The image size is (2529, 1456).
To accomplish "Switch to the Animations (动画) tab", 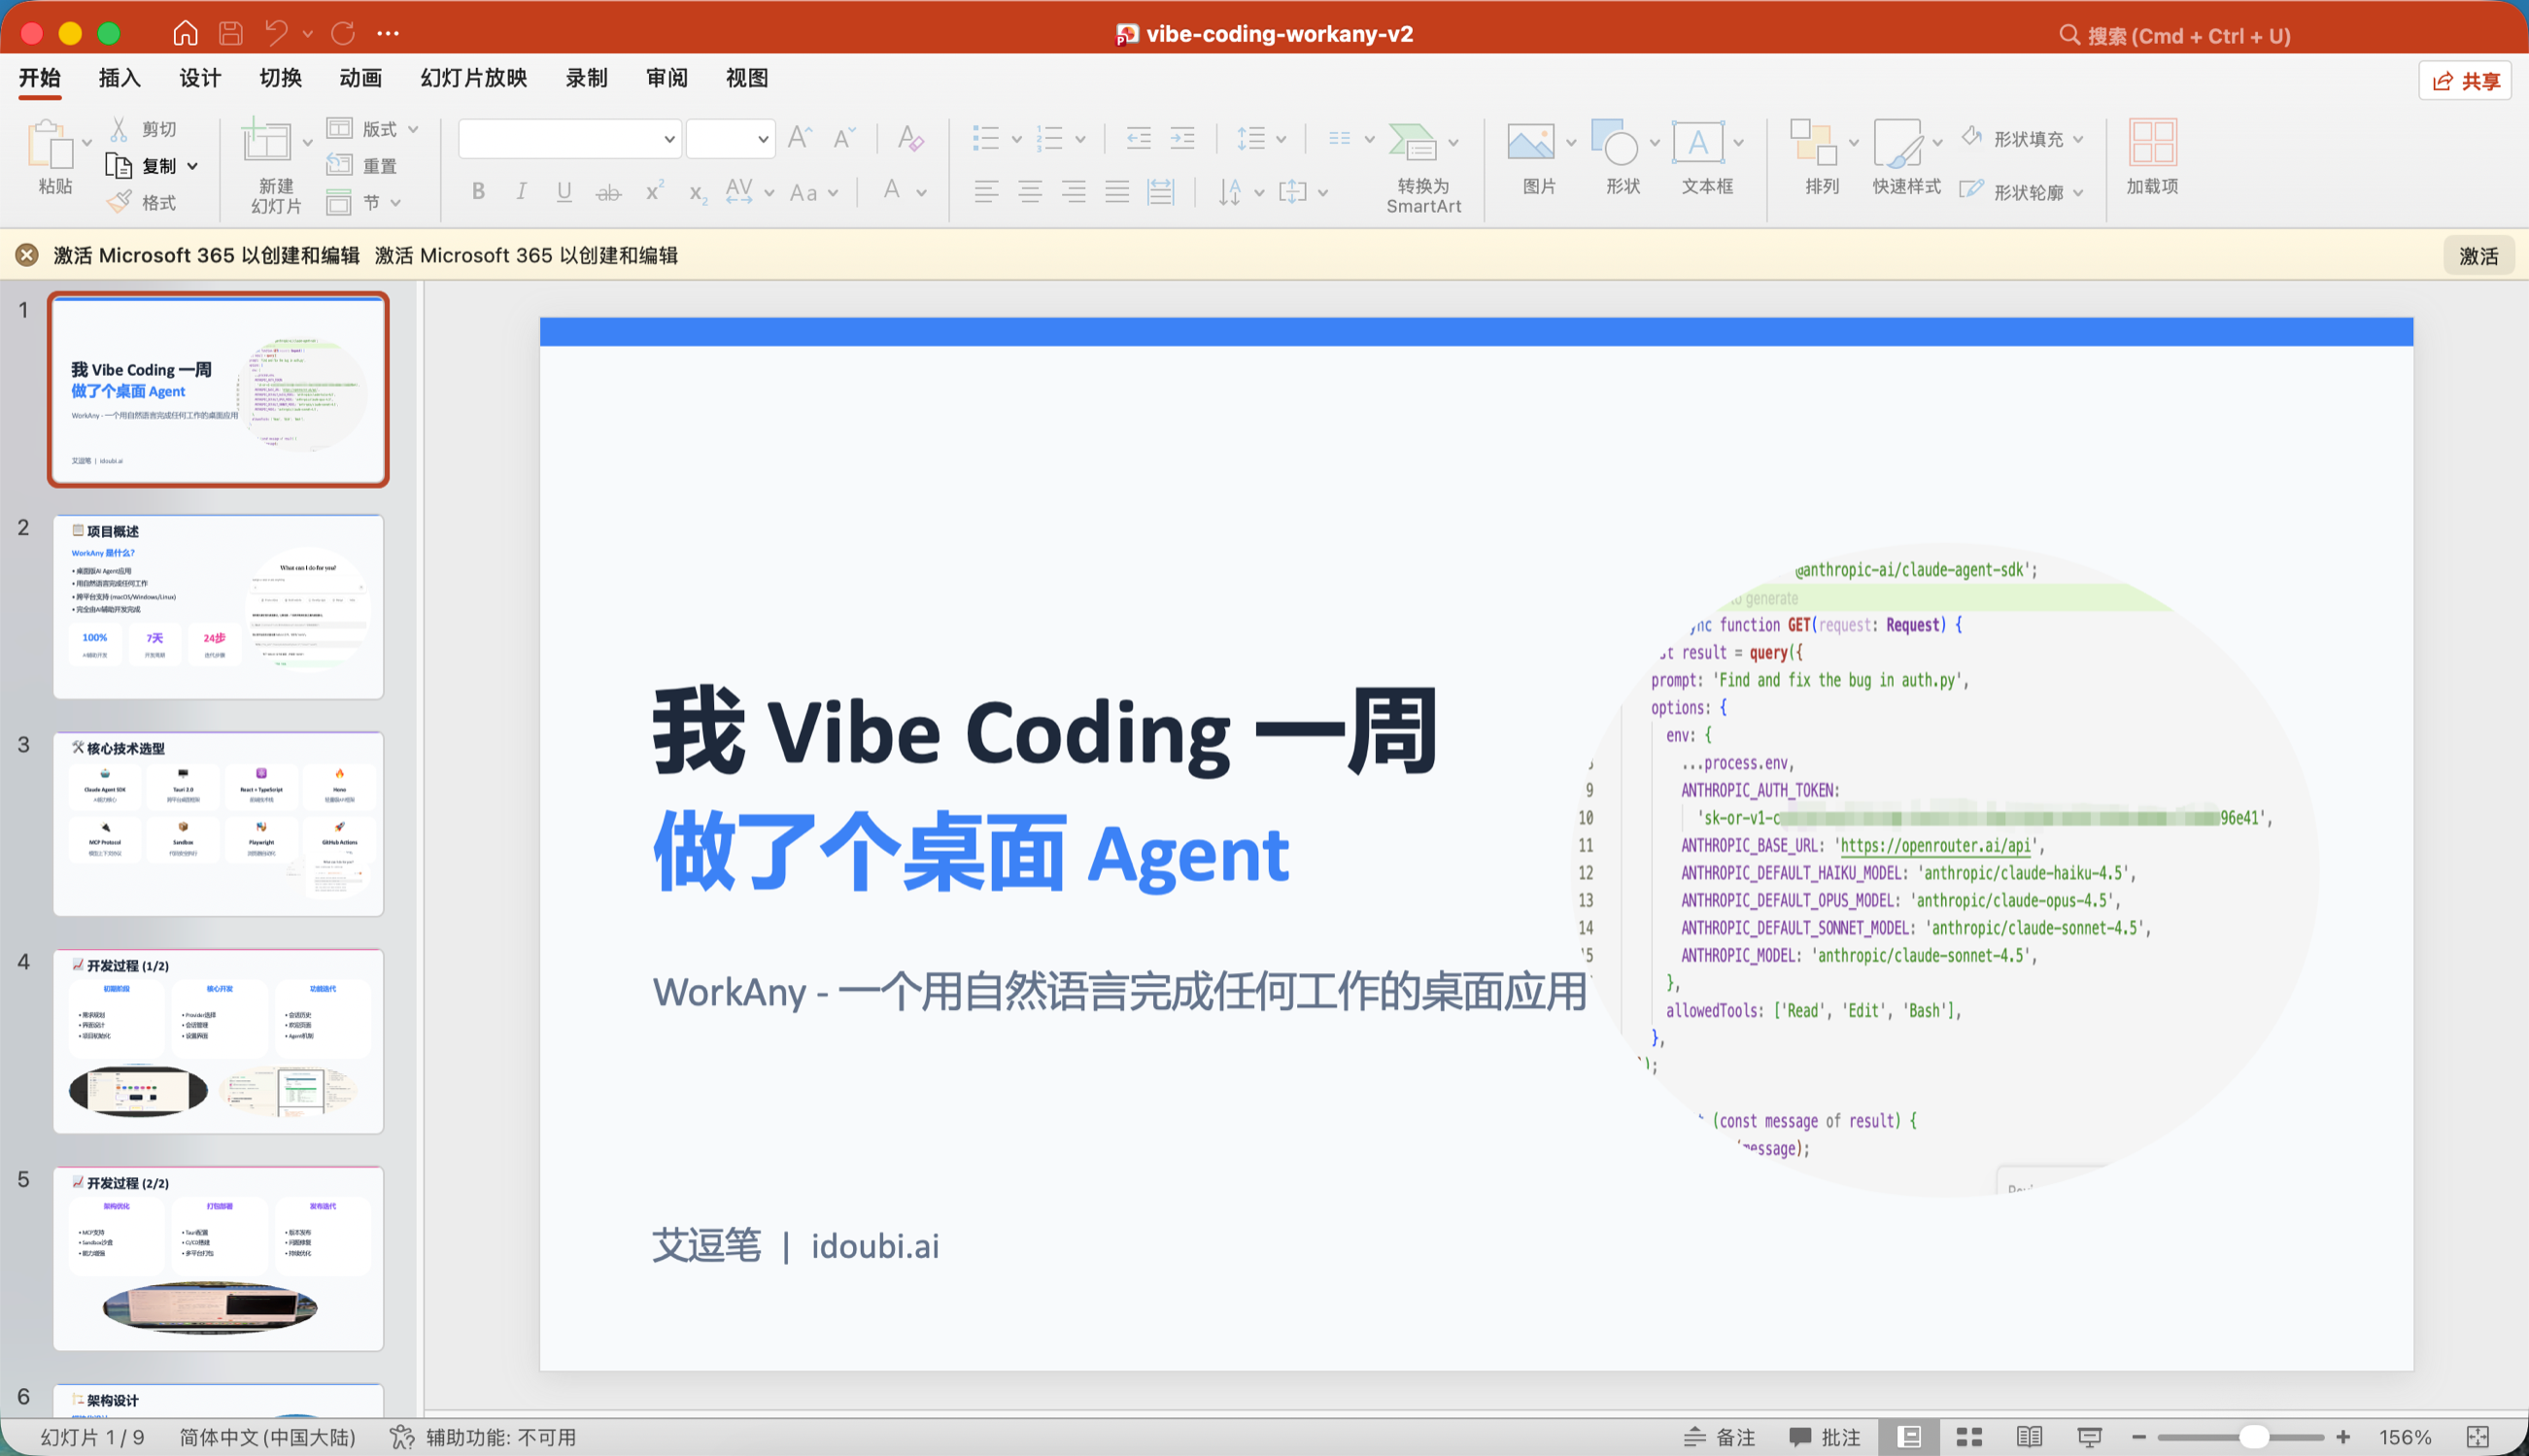I will [360, 78].
